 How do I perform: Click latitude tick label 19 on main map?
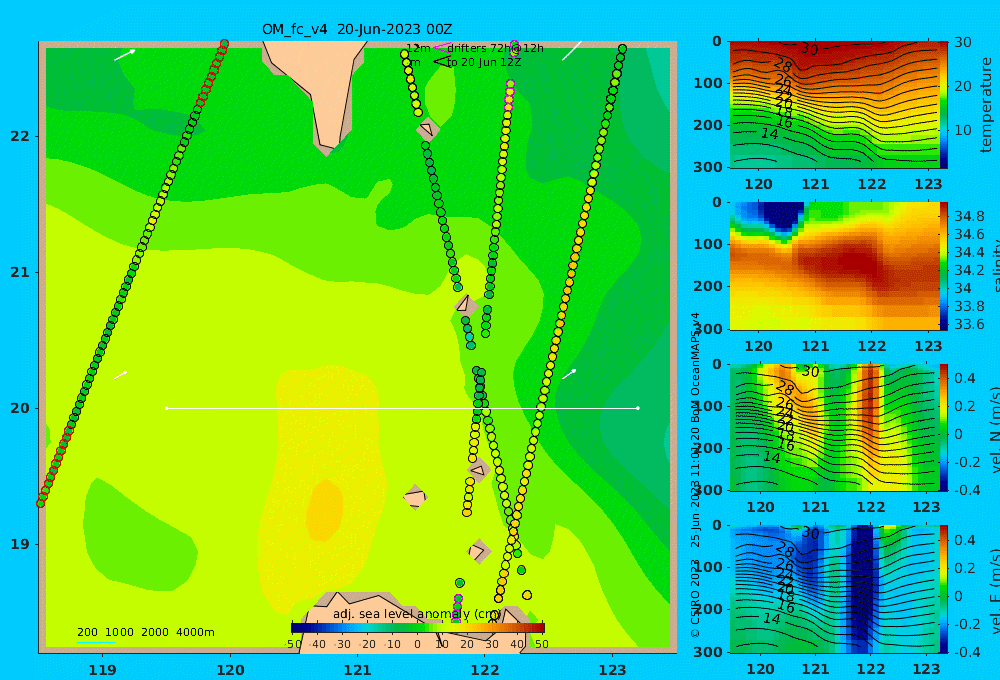click(x=19, y=544)
